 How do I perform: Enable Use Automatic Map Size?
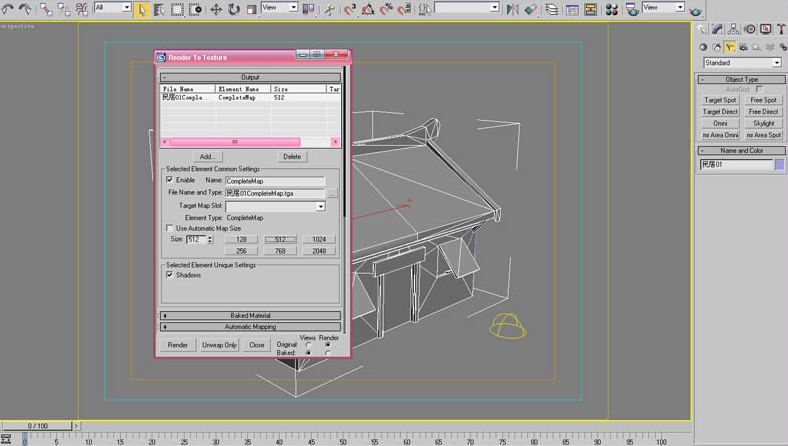click(x=169, y=228)
